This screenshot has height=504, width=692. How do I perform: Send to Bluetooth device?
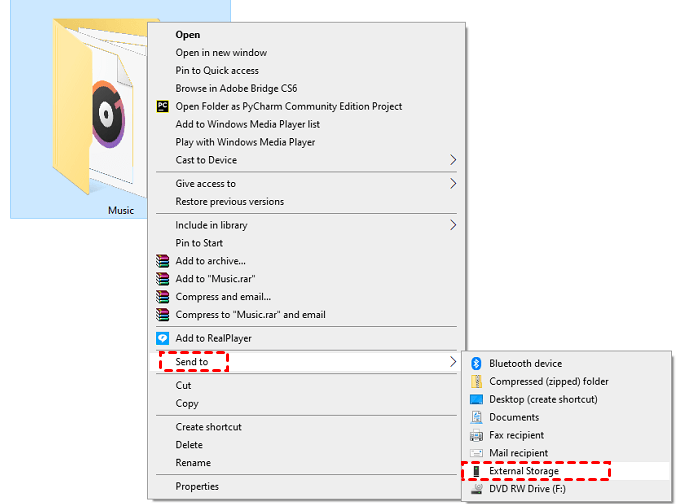567,364
